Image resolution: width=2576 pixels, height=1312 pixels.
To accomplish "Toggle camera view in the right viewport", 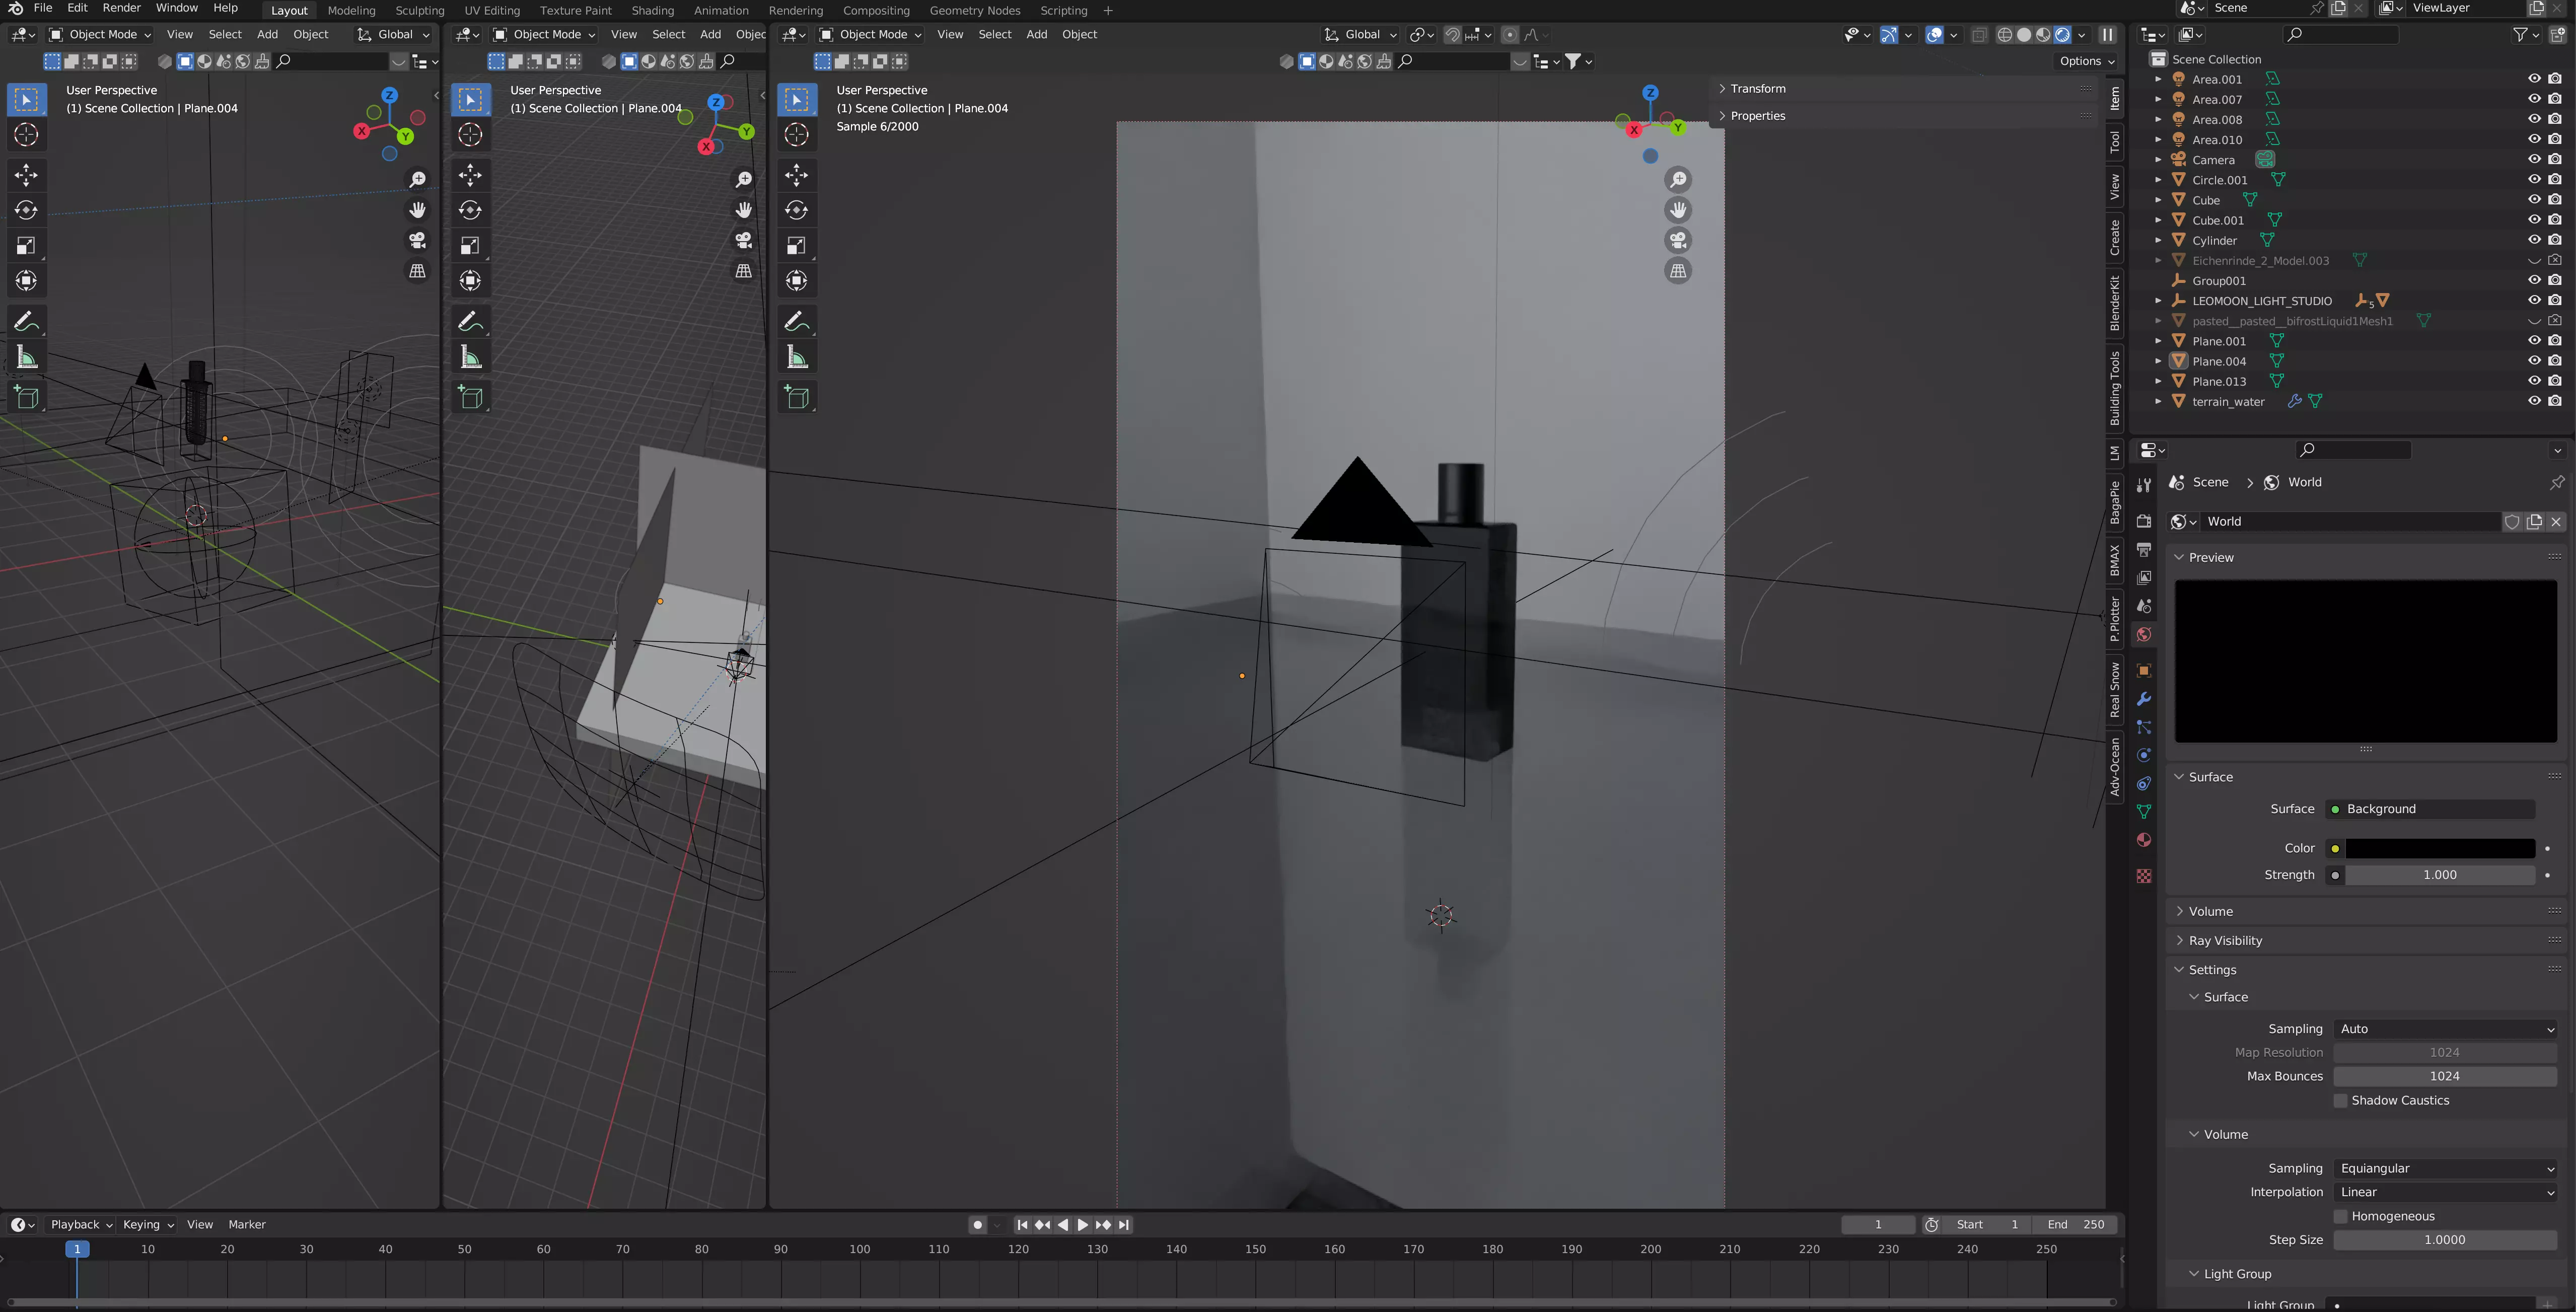I will click(1678, 241).
